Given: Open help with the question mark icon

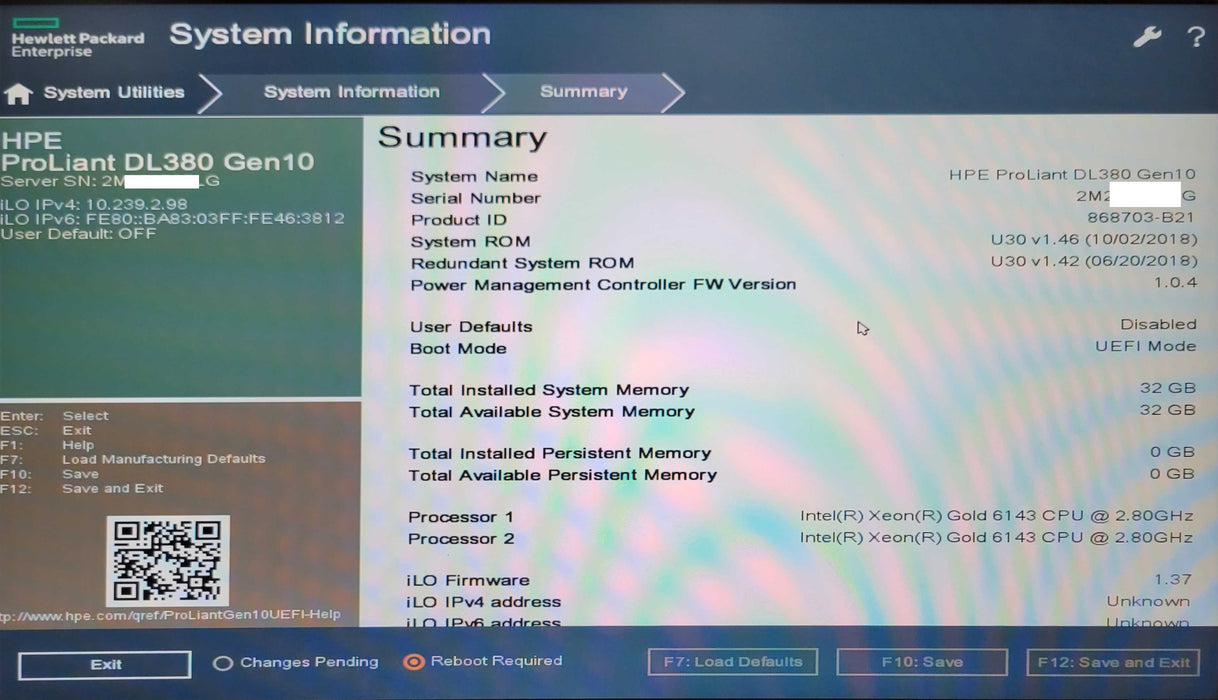Looking at the screenshot, I should coord(1195,37).
